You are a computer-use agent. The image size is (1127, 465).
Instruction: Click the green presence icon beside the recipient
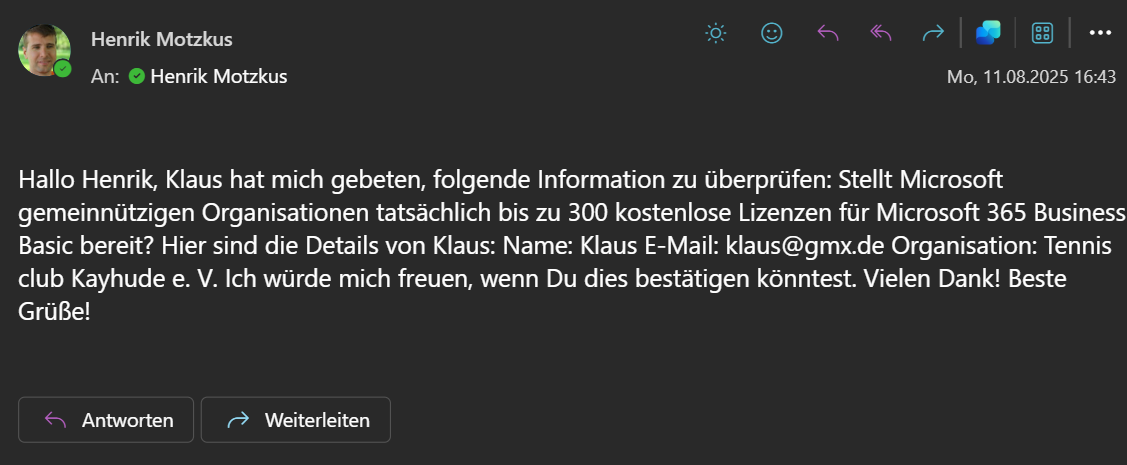tap(137, 76)
